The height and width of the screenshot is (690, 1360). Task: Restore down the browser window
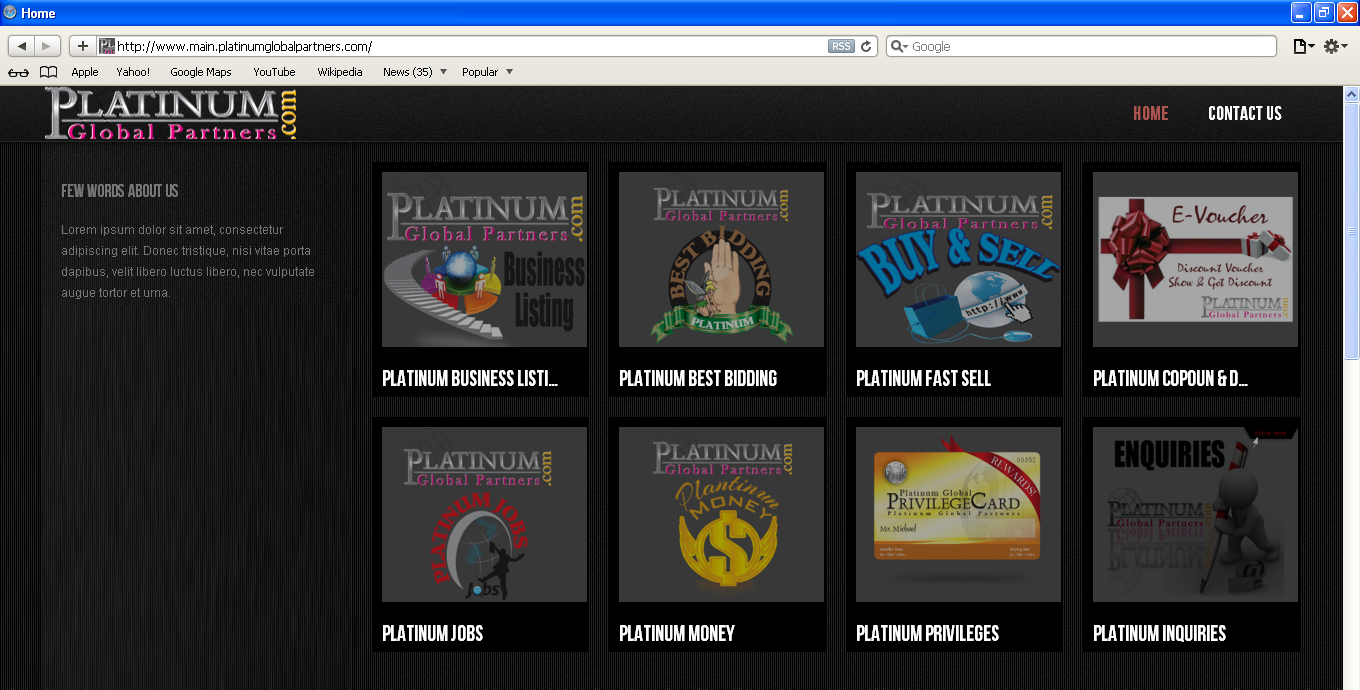coord(1324,13)
